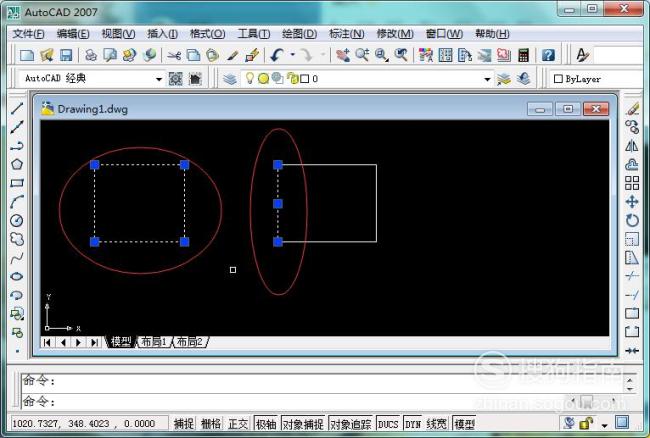The width and height of the screenshot is (650, 438).
Task: Select the Ellipse draw tool
Action: tap(17, 276)
